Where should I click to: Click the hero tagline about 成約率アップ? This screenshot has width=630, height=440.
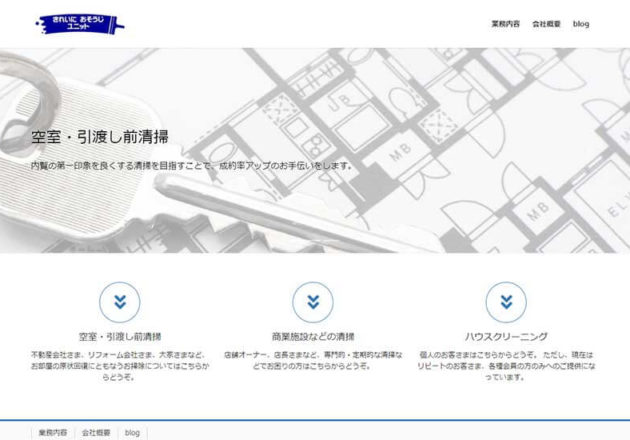pyautogui.click(x=192, y=165)
